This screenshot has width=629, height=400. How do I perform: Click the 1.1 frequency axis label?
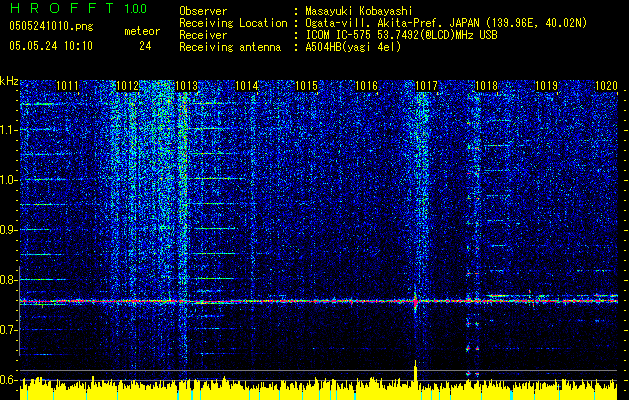pyautogui.click(x=9, y=130)
